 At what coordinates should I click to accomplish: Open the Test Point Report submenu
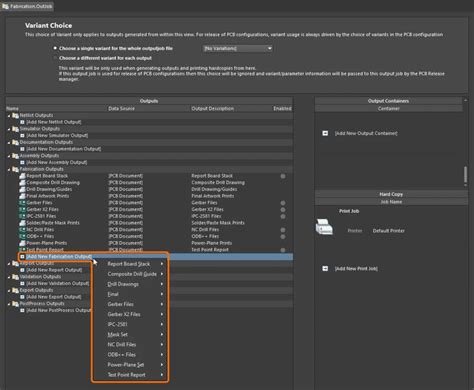(130, 375)
